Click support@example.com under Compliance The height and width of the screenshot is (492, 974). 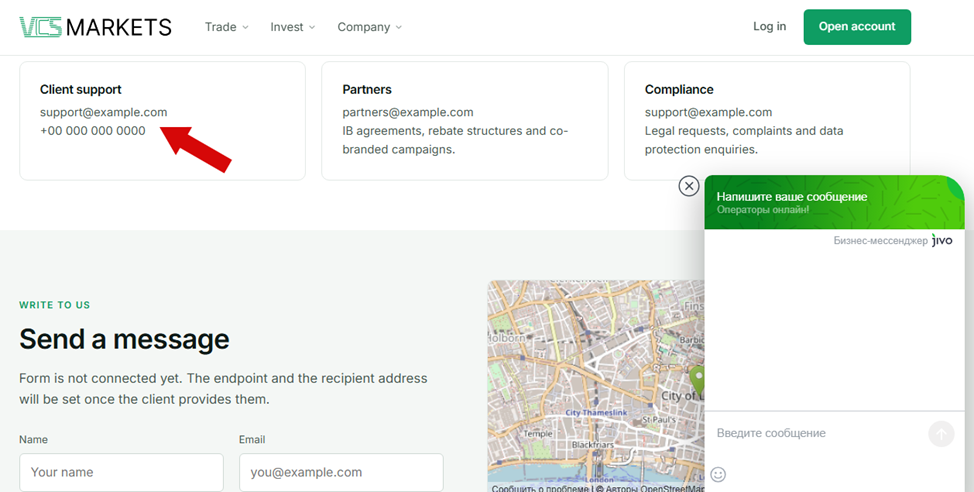[x=708, y=112]
